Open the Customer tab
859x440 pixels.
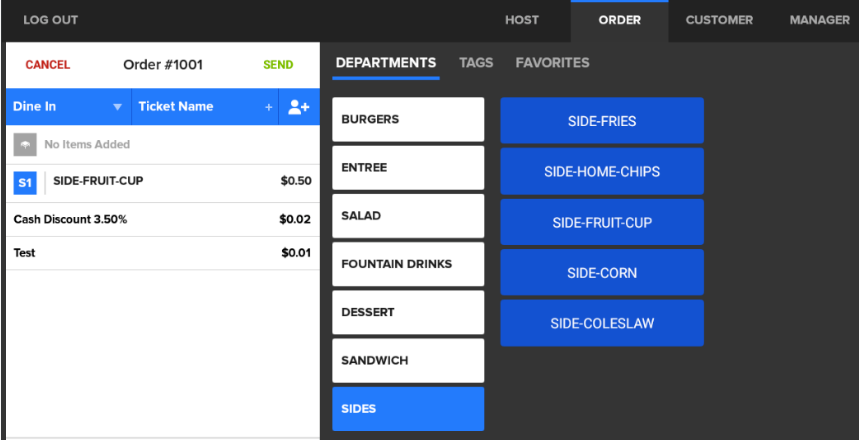719,20
